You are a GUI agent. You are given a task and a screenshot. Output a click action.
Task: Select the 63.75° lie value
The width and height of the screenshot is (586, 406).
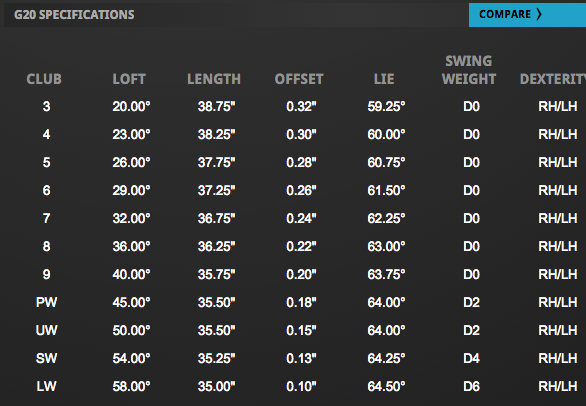pos(386,274)
